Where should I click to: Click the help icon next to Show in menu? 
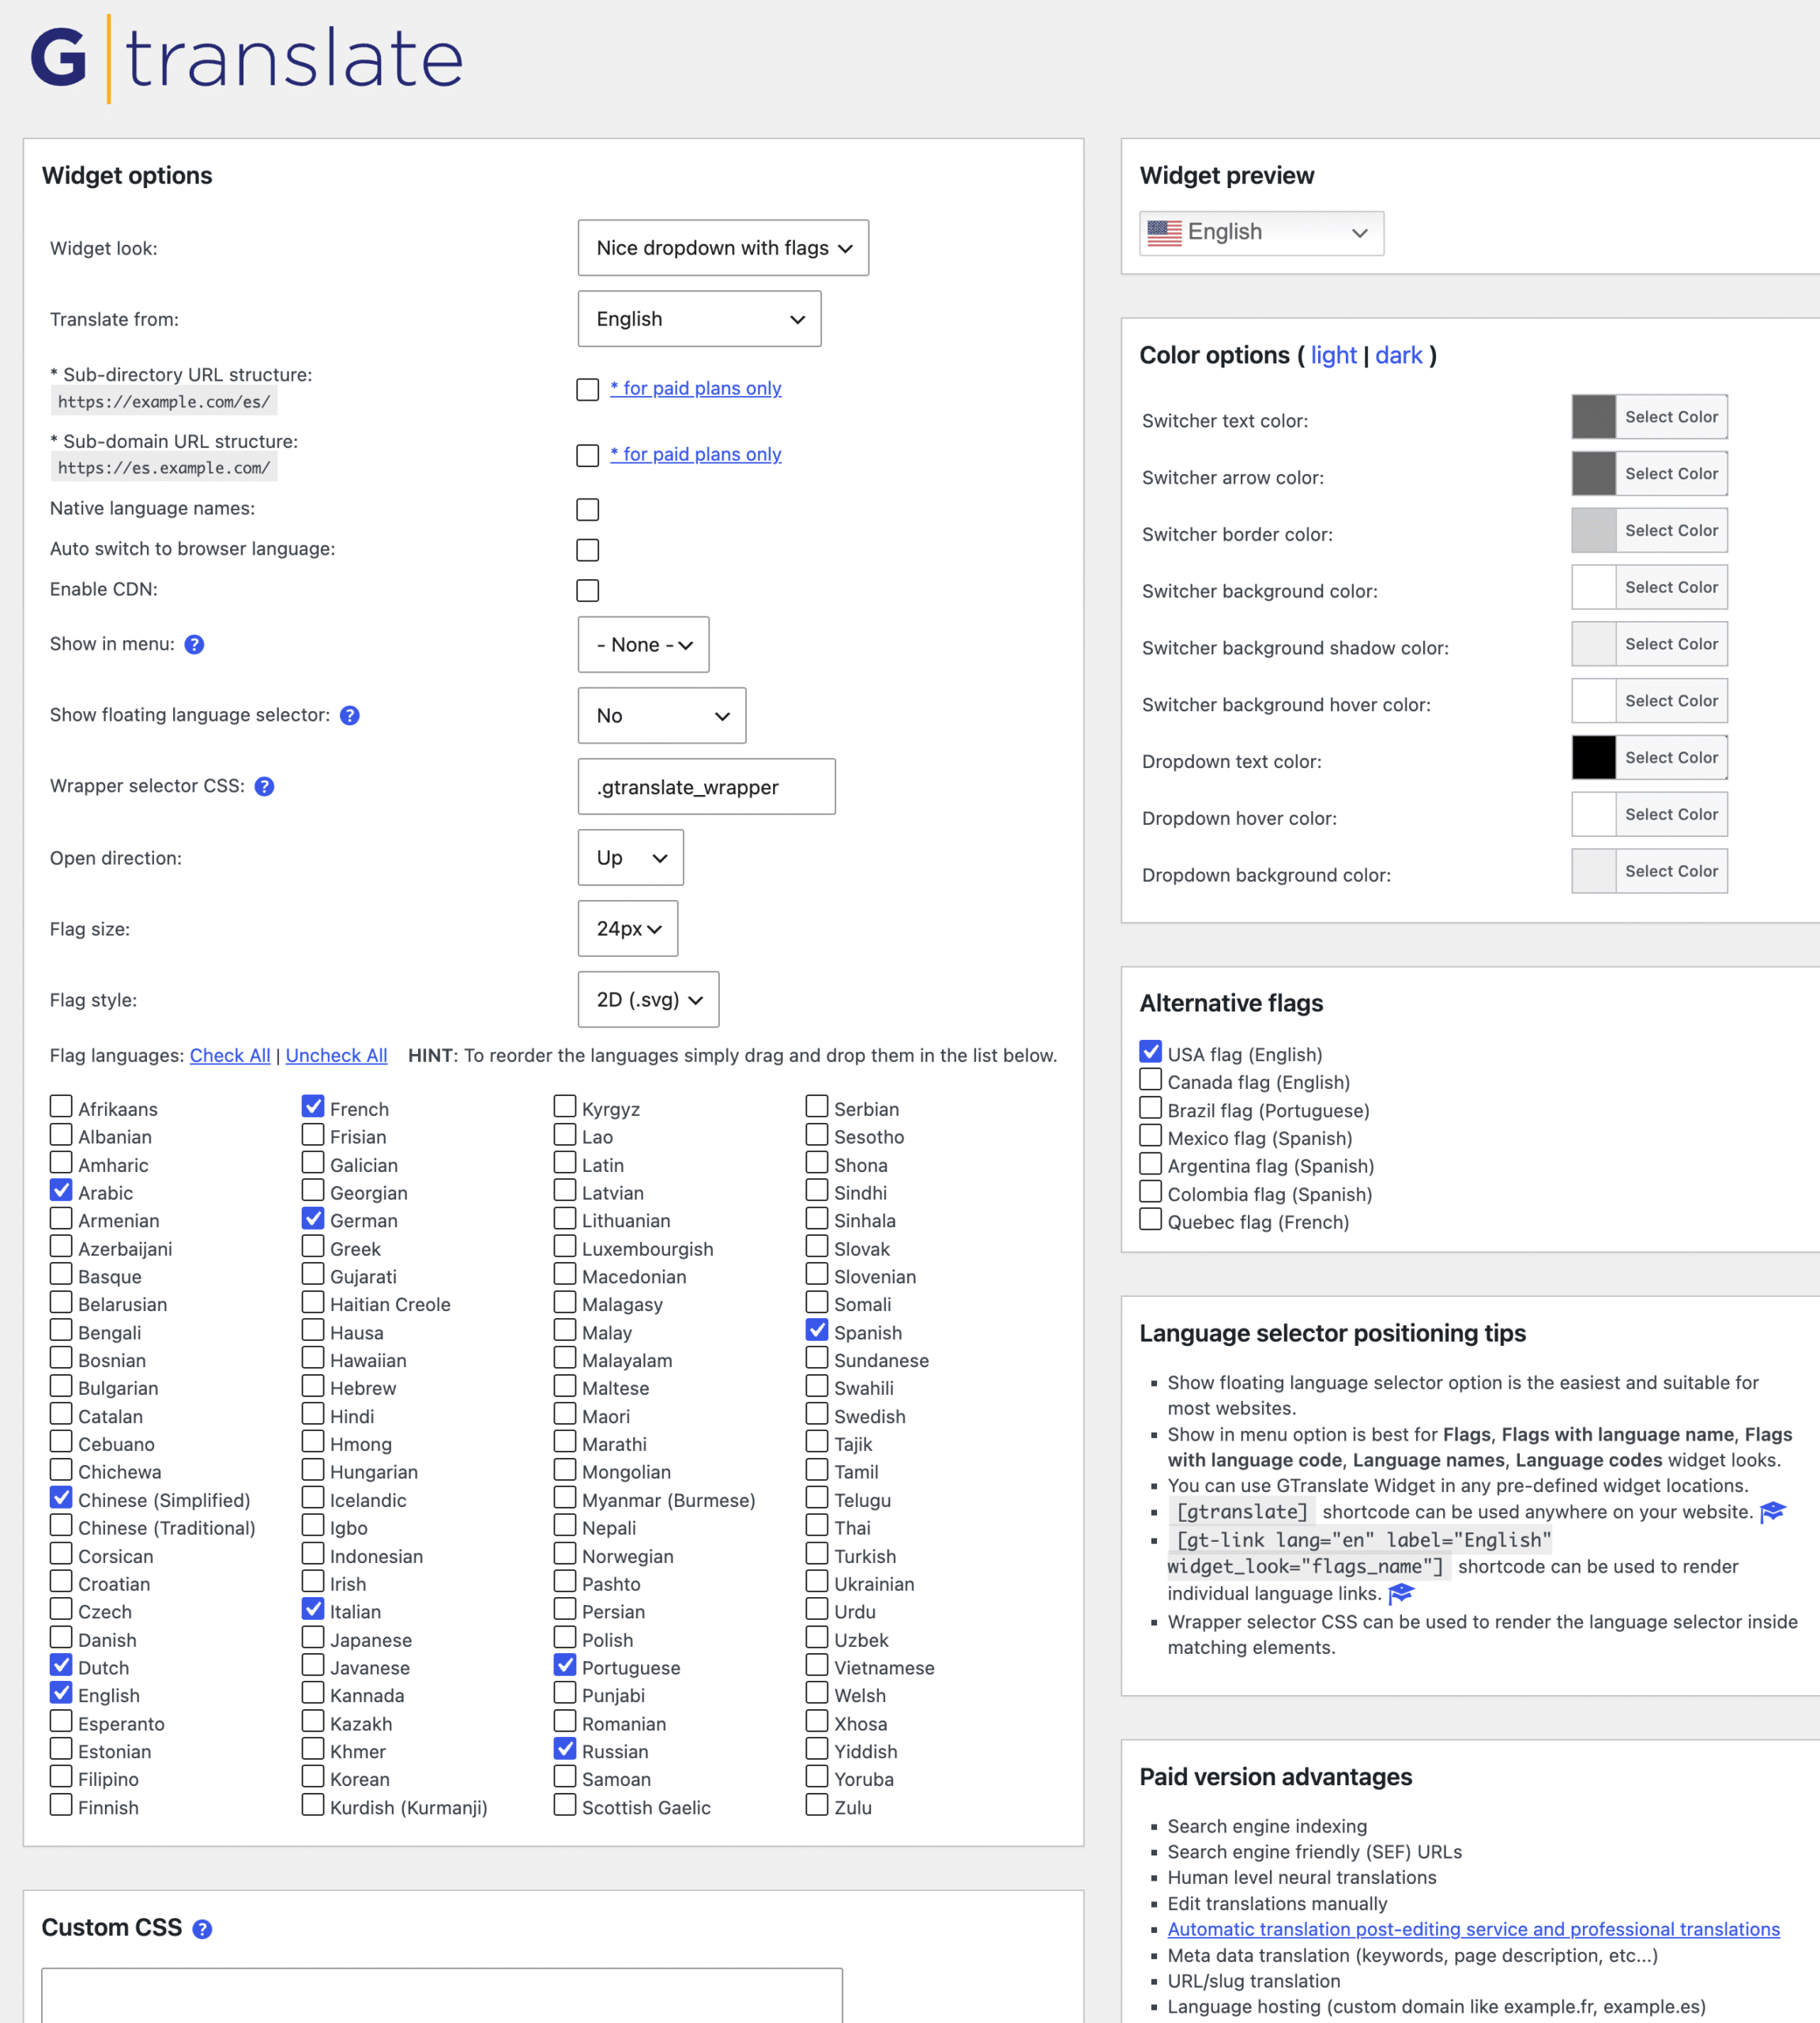click(x=194, y=645)
